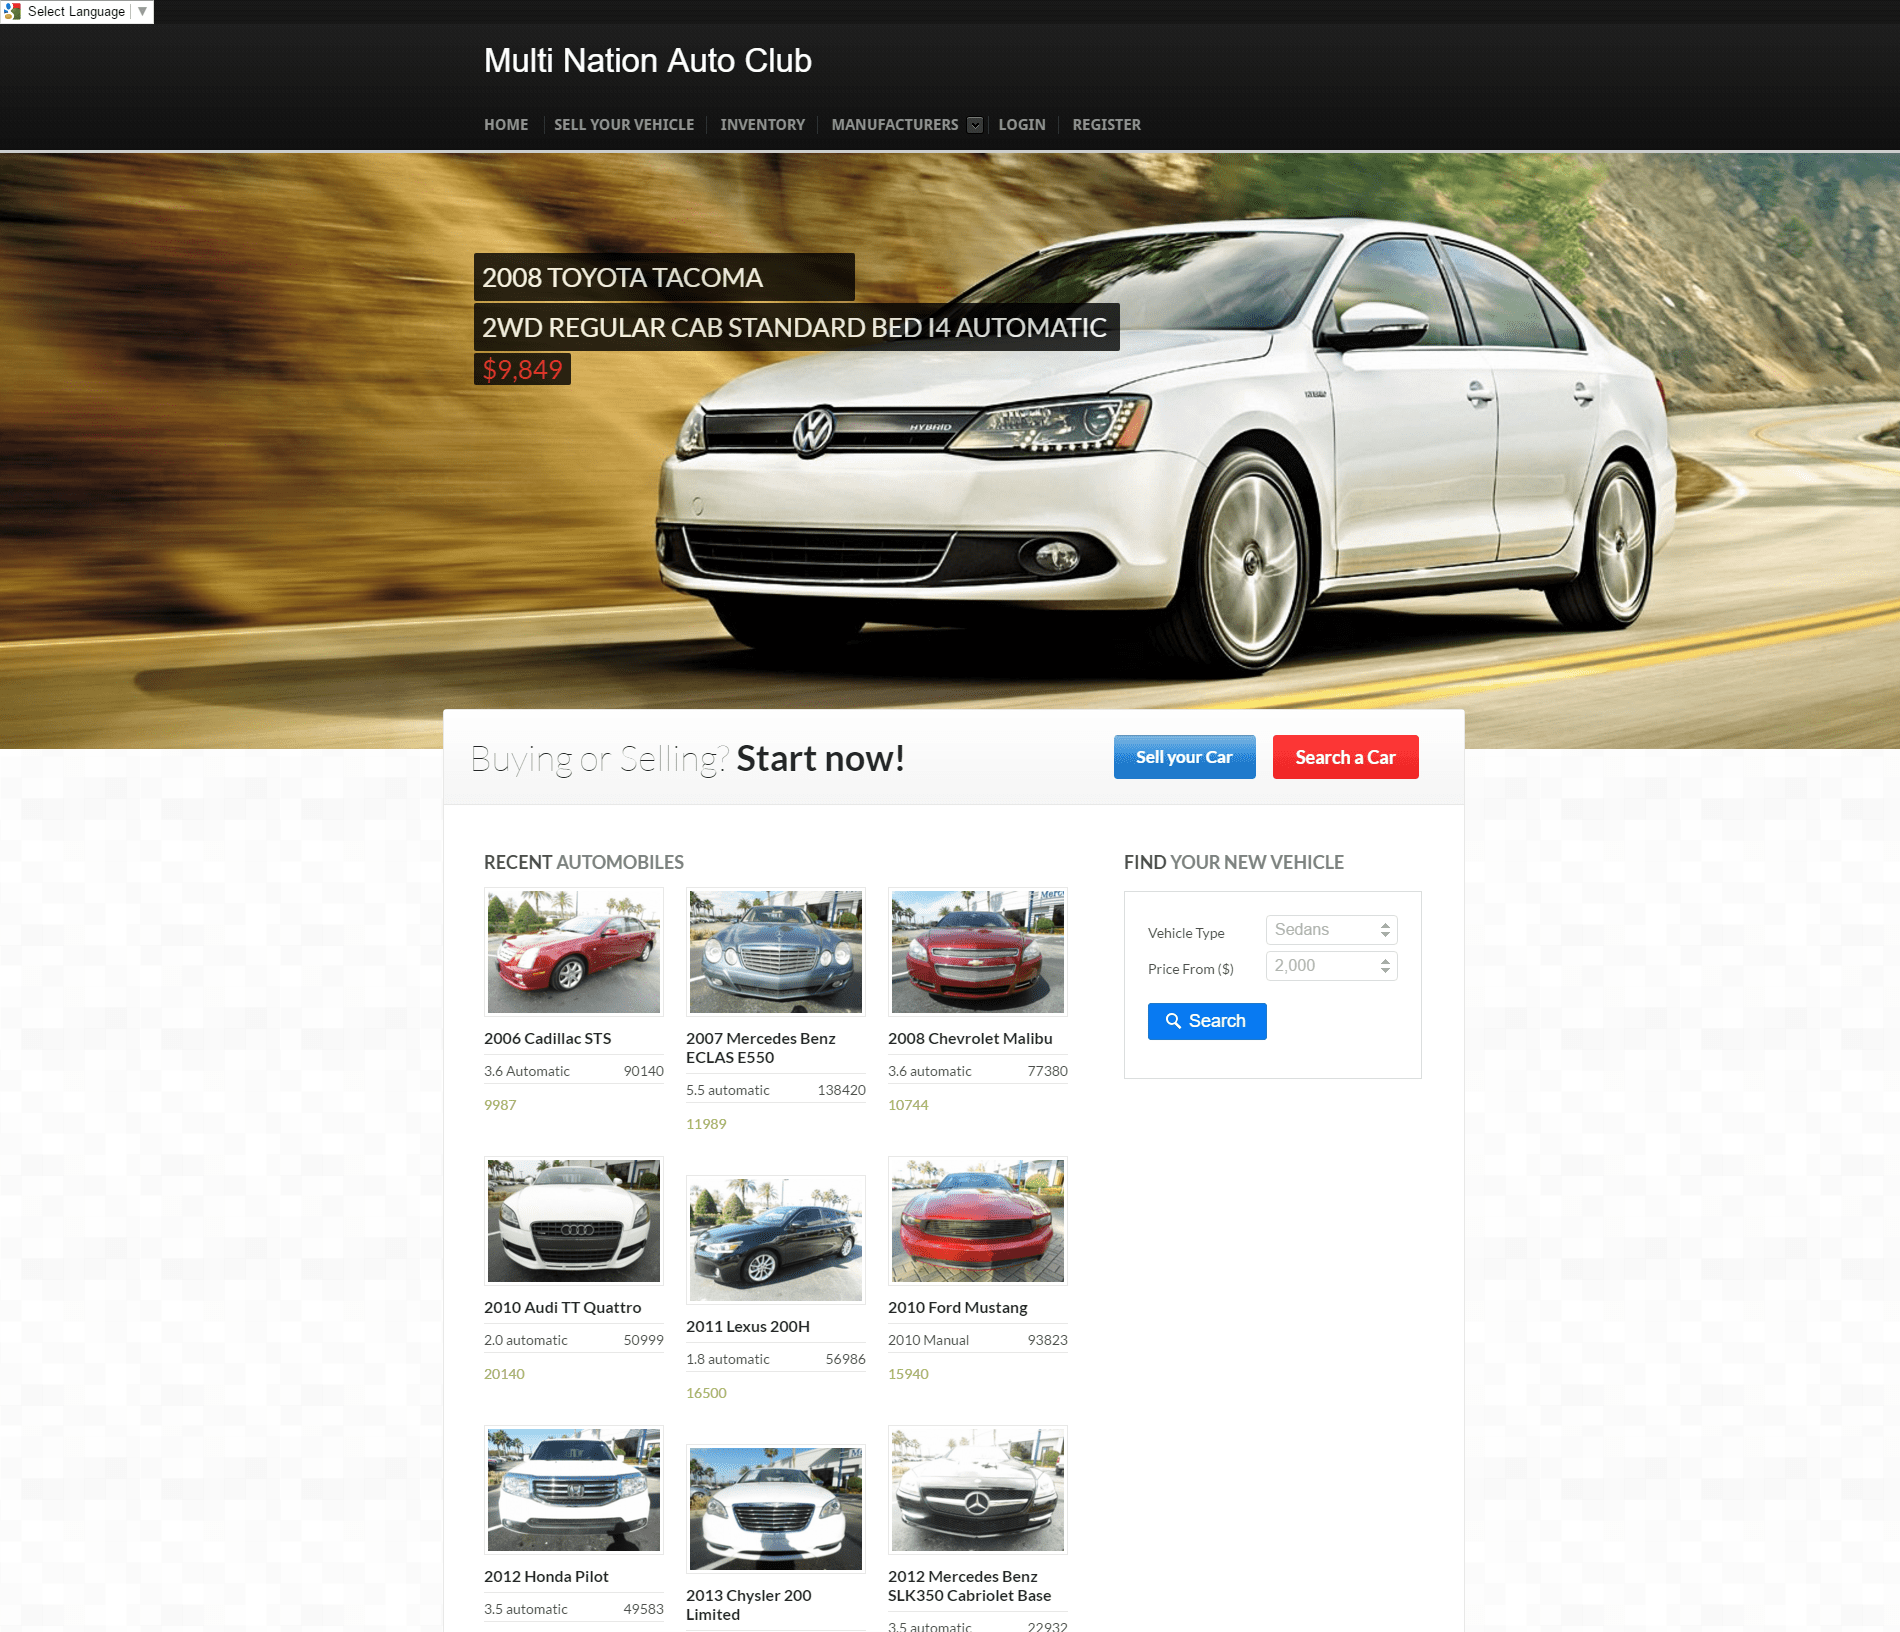
Task: Click the Google Translate icon
Action: pos(12,11)
